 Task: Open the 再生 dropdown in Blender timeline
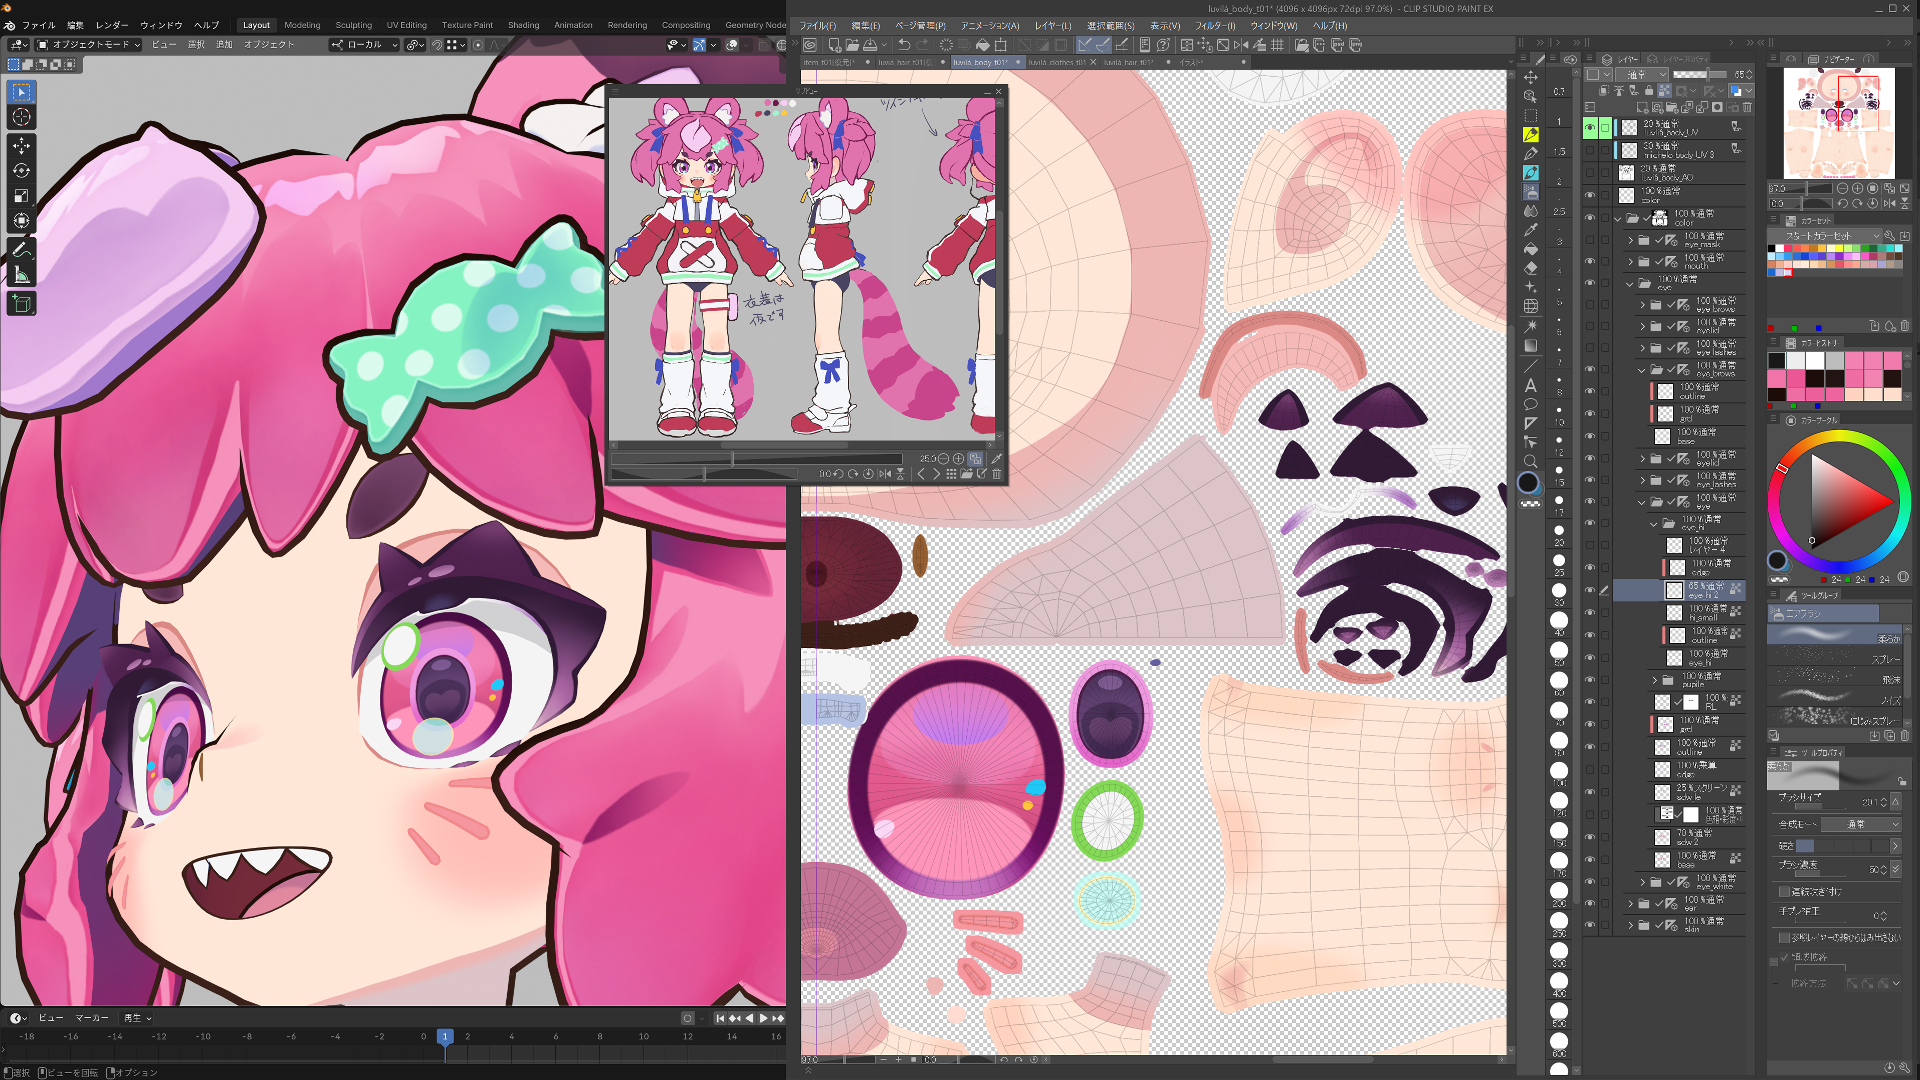click(137, 1018)
